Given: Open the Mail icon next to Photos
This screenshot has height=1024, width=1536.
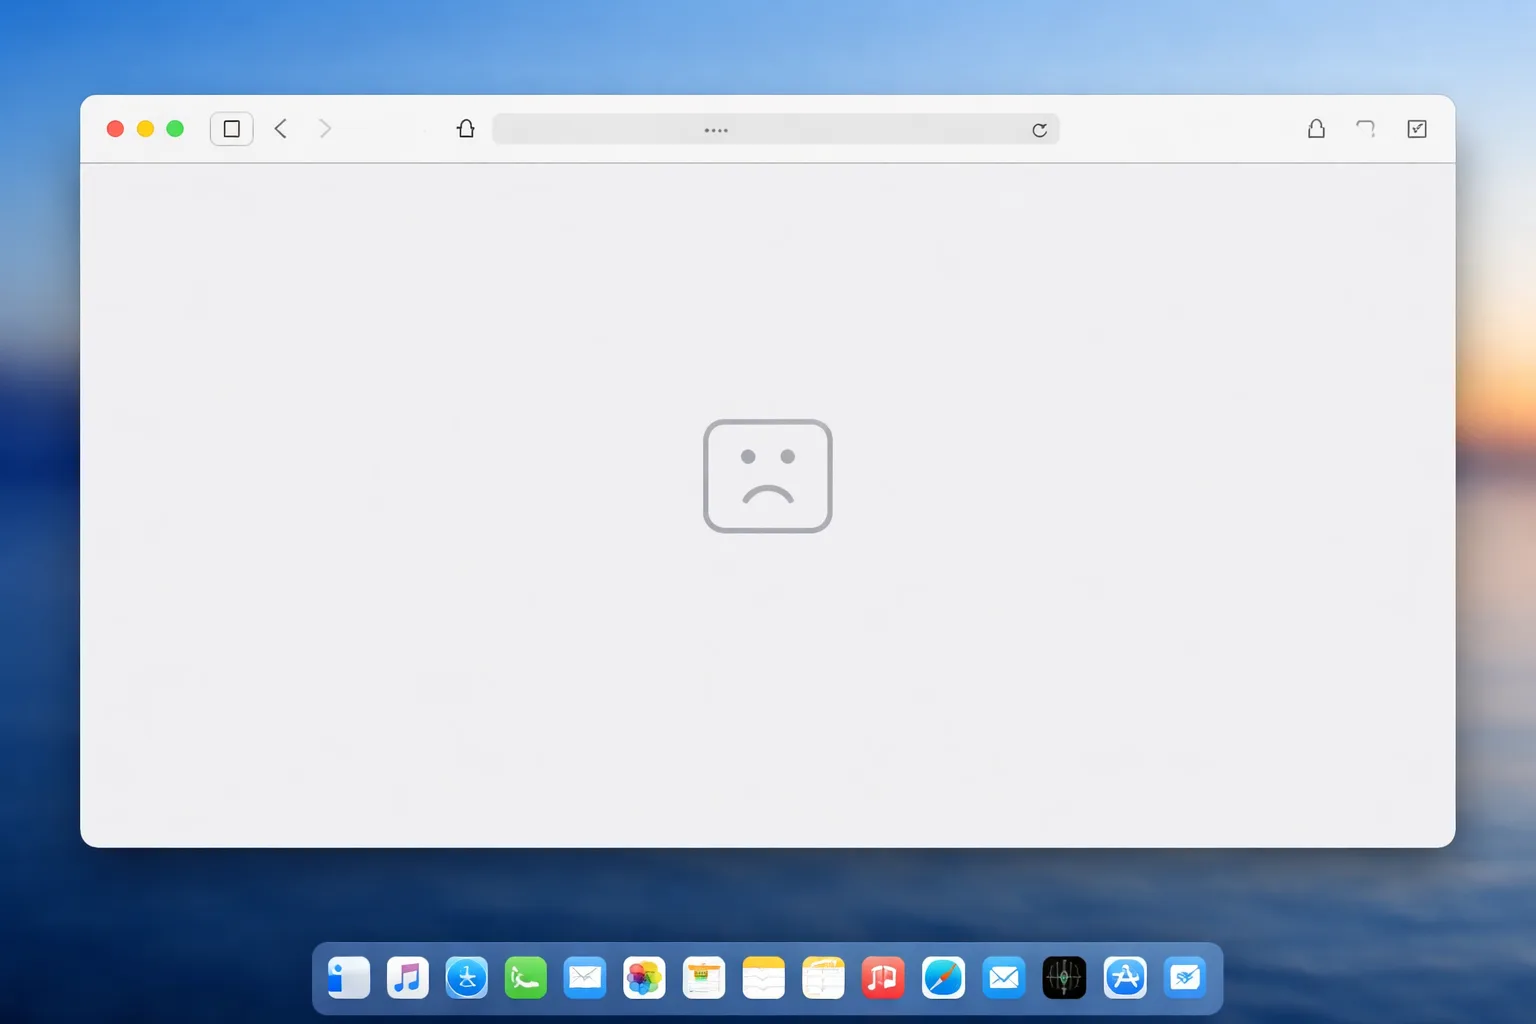Looking at the screenshot, I should (x=585, y=978).
